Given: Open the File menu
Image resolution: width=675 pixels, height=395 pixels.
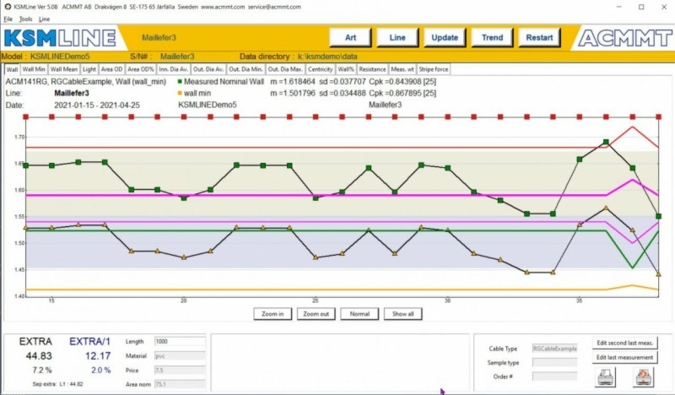Looking at the screenshot, I should 8,19.
